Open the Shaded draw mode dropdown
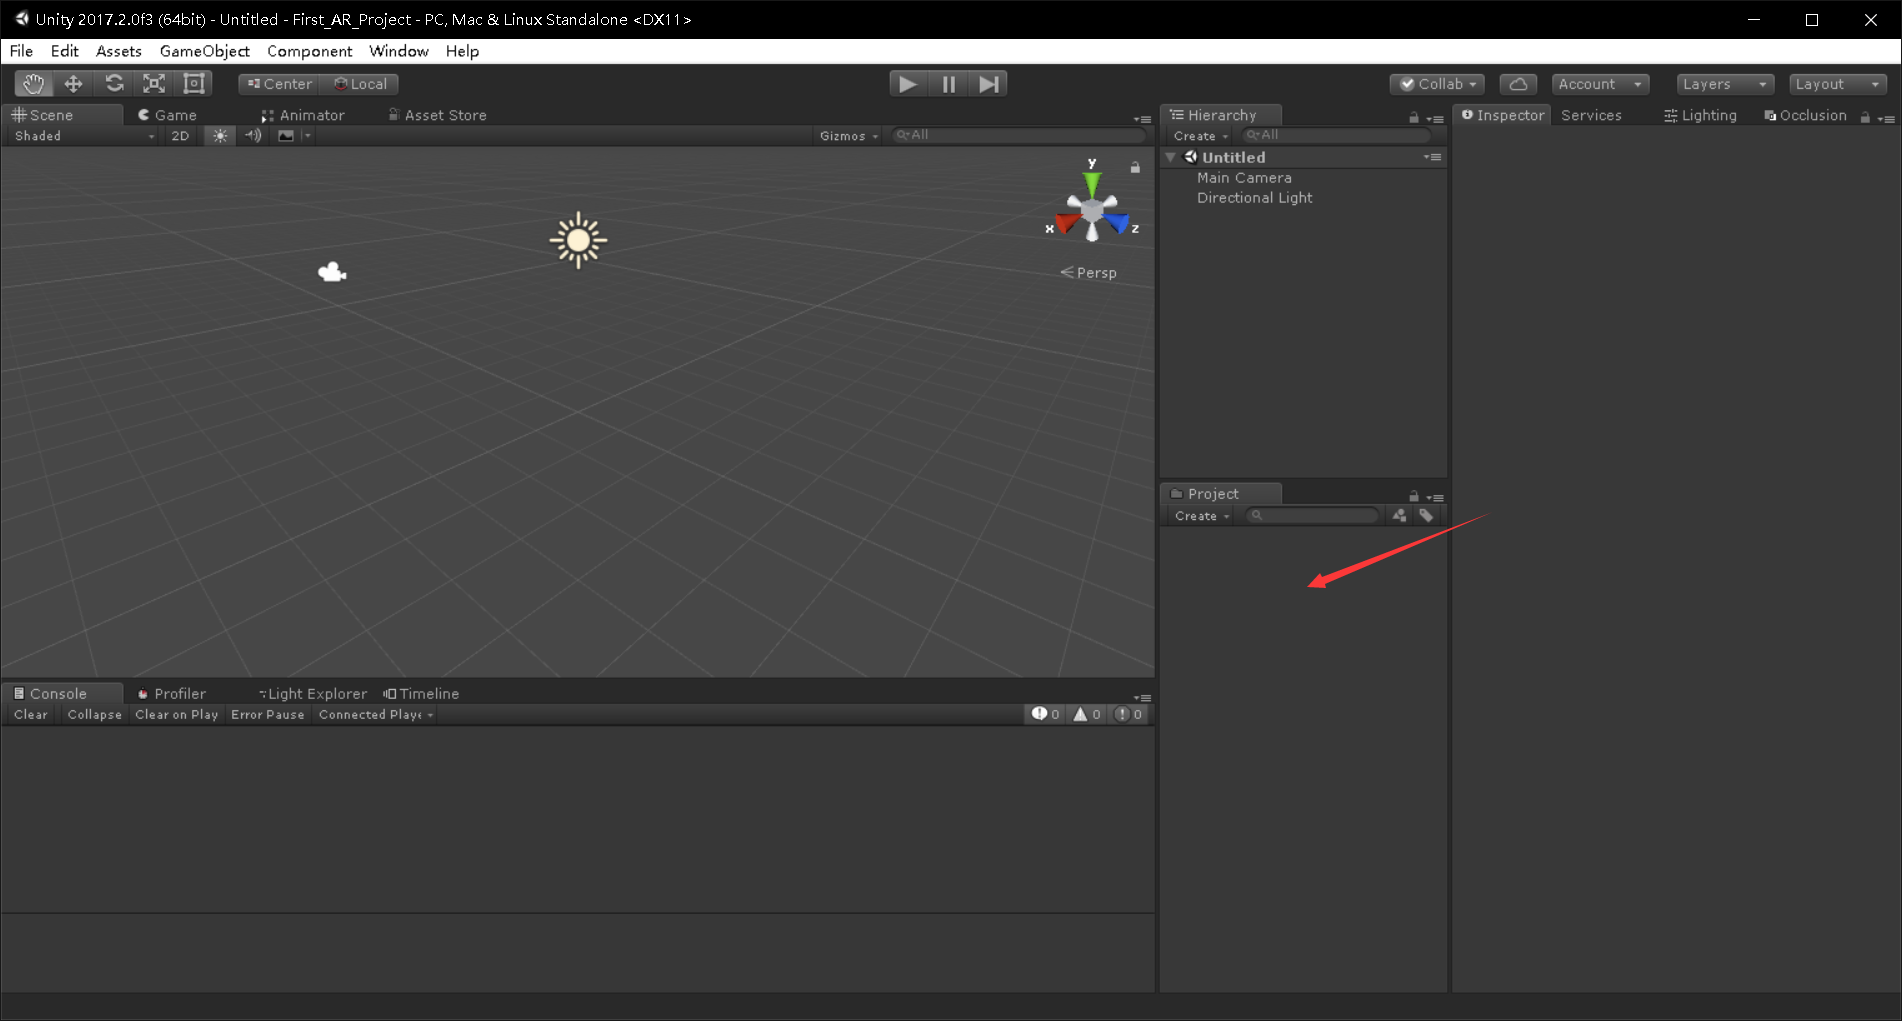 pyautogui.click(x=84, y=136)
